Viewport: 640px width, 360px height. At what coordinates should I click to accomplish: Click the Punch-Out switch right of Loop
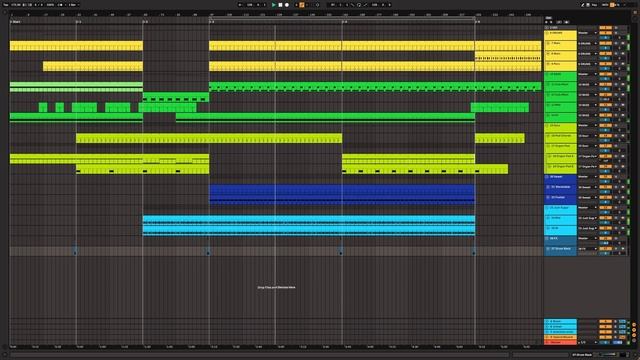365,5
